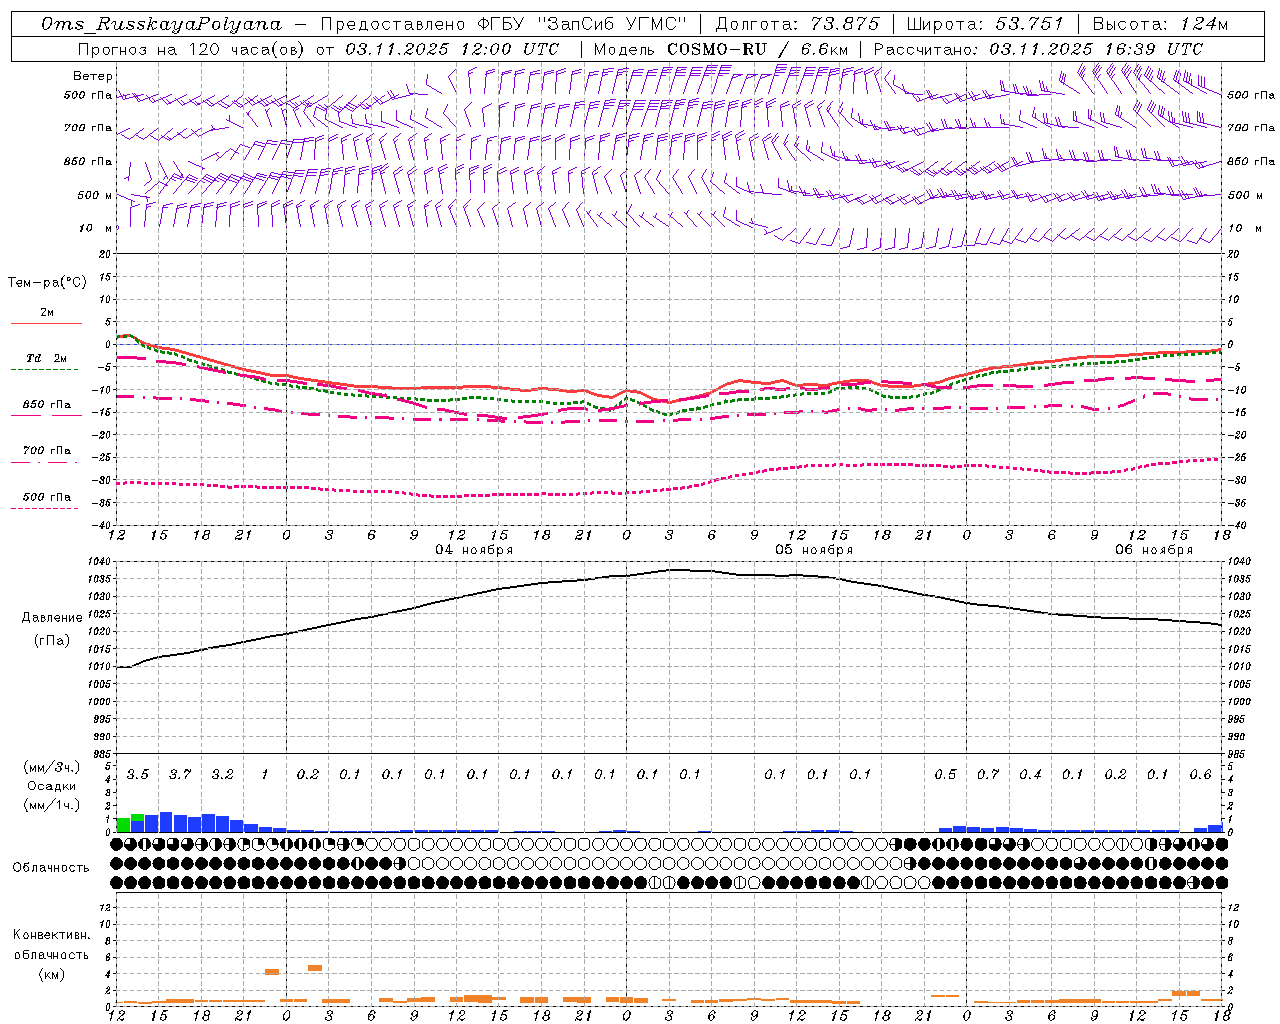Click the Давление pressure panel label
This screenshot has height=1024, width=1280.
(52, 618)
